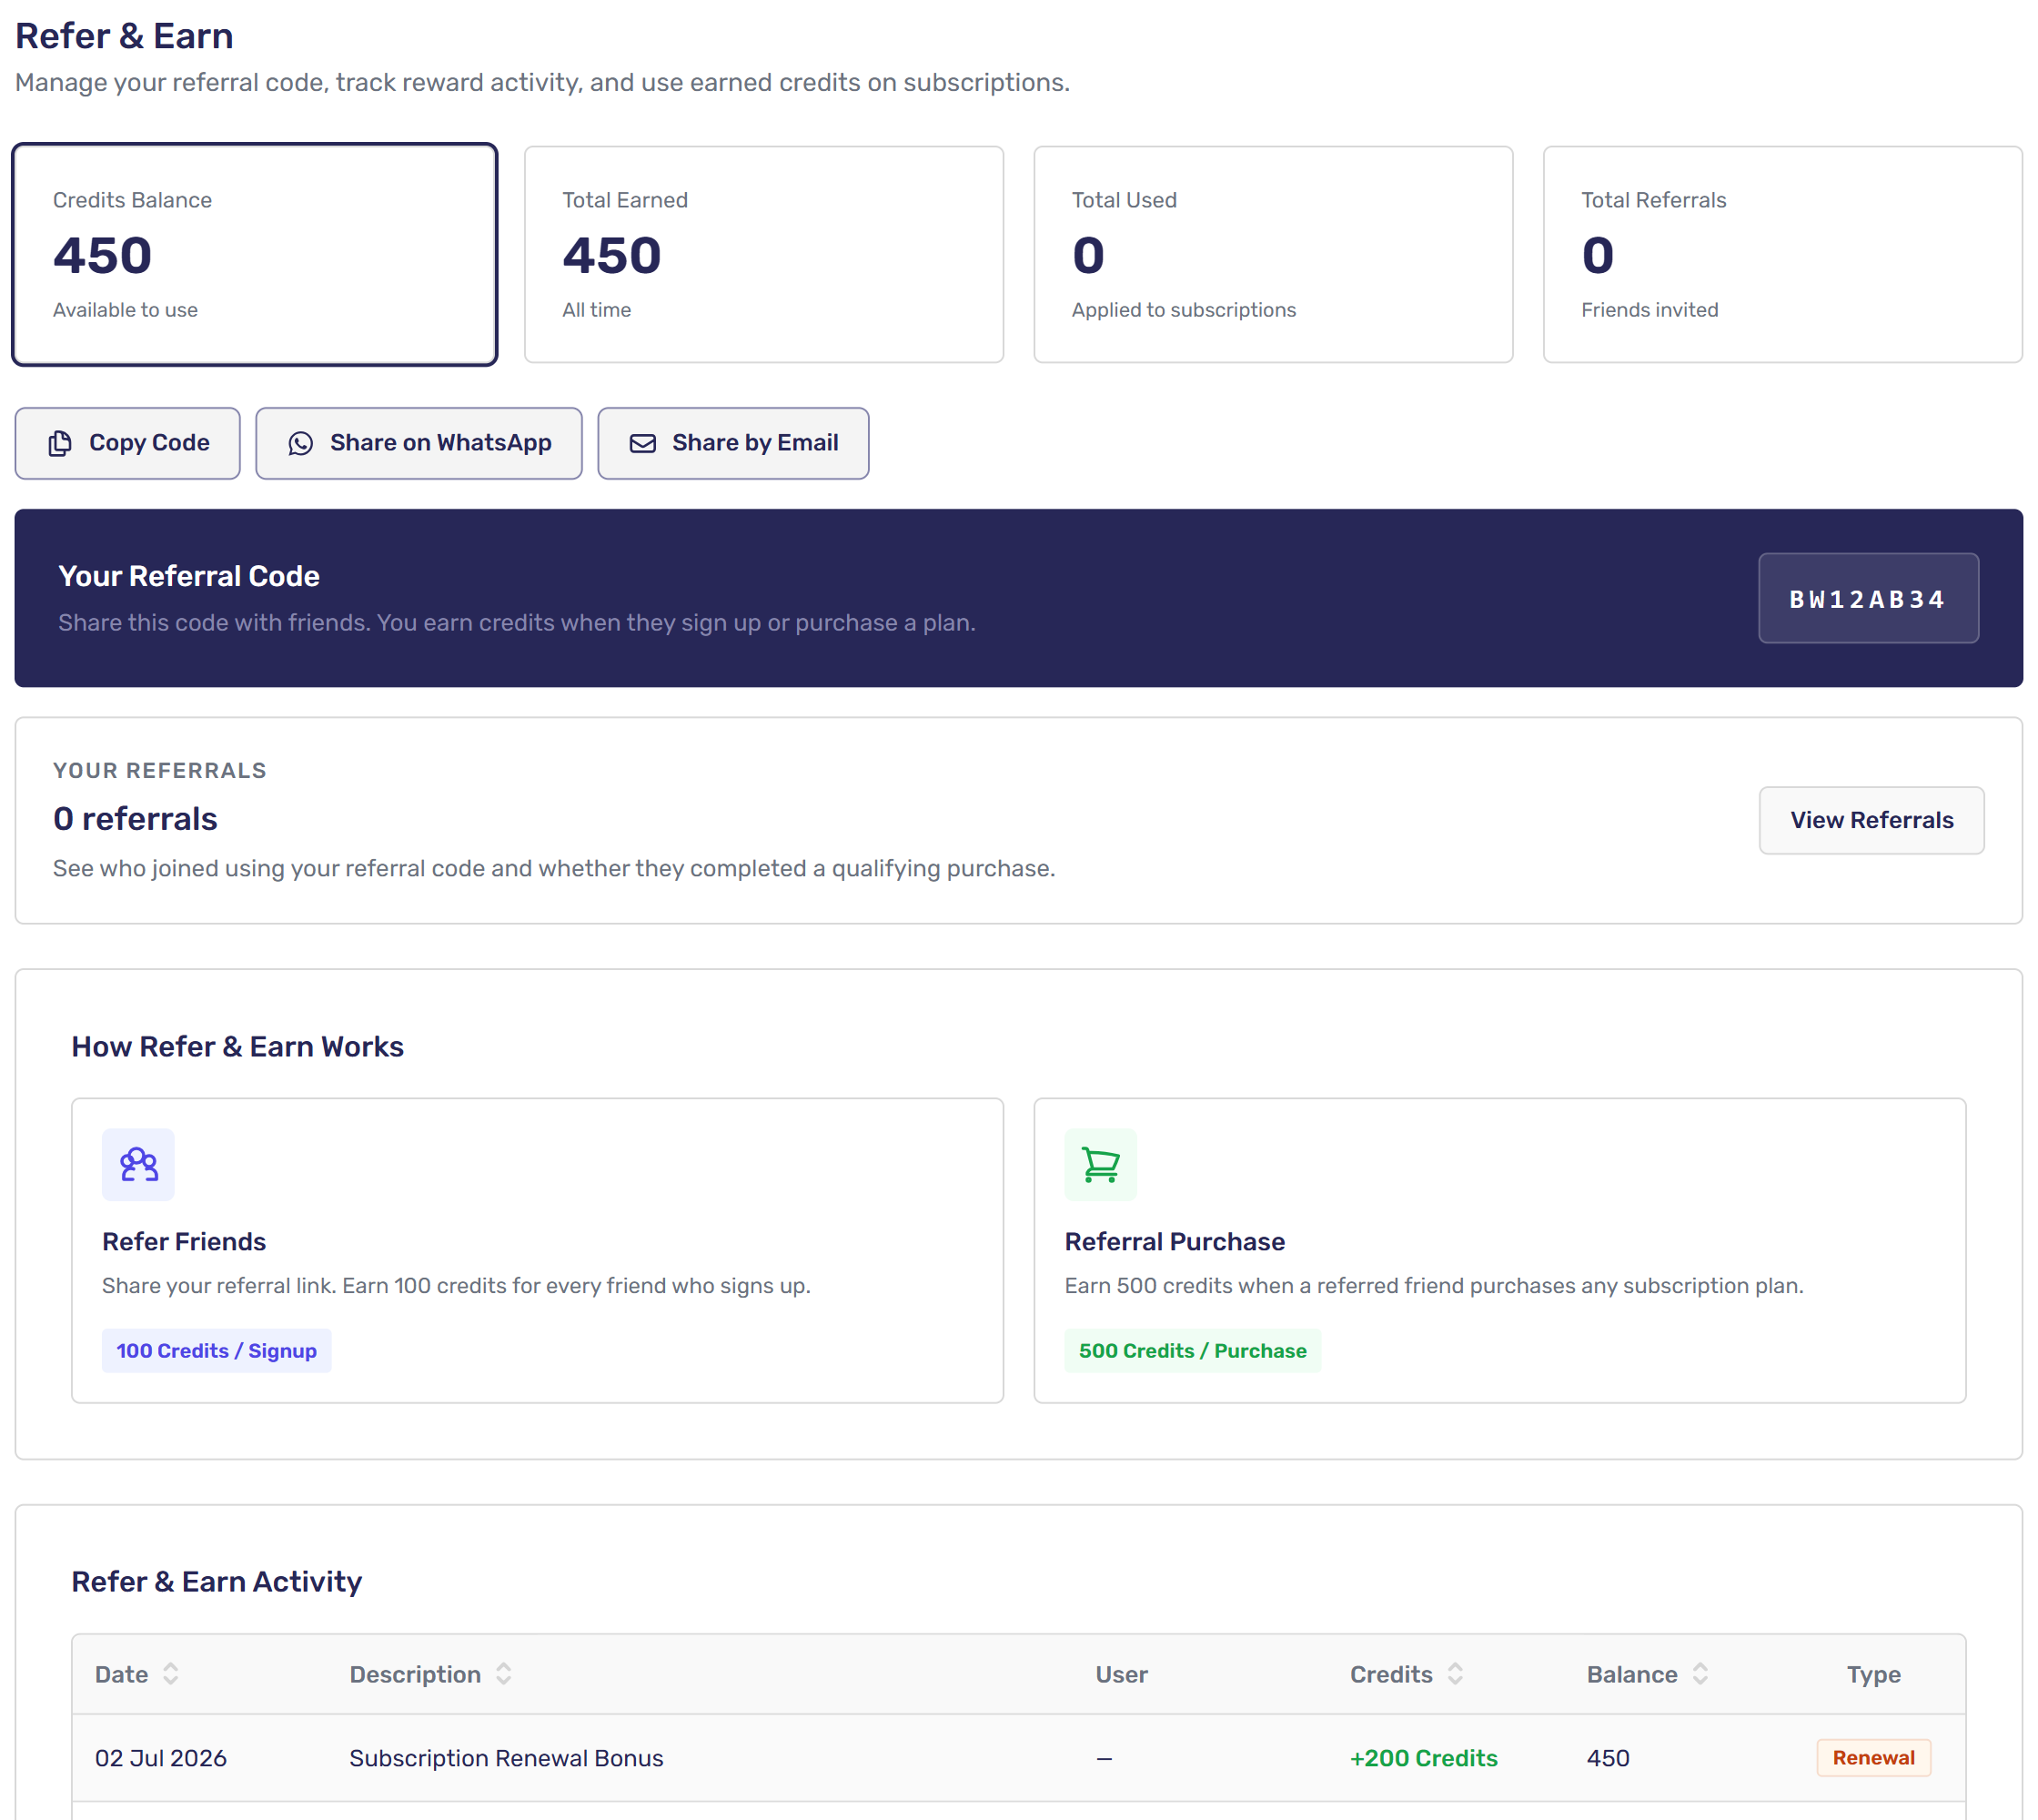
Task: Select the Total Earned card
Action: pos(764,254)
